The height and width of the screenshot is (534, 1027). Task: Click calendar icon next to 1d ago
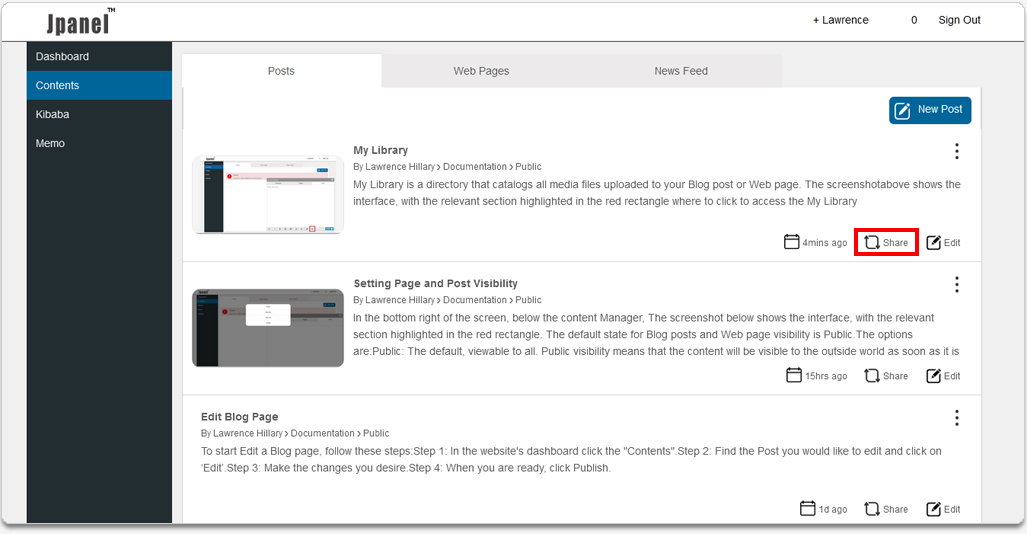808,508
